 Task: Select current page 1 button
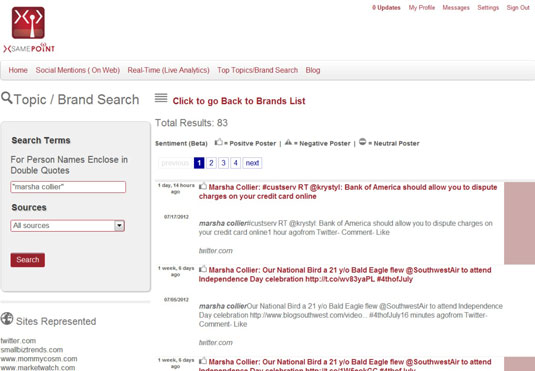(199, 163)
